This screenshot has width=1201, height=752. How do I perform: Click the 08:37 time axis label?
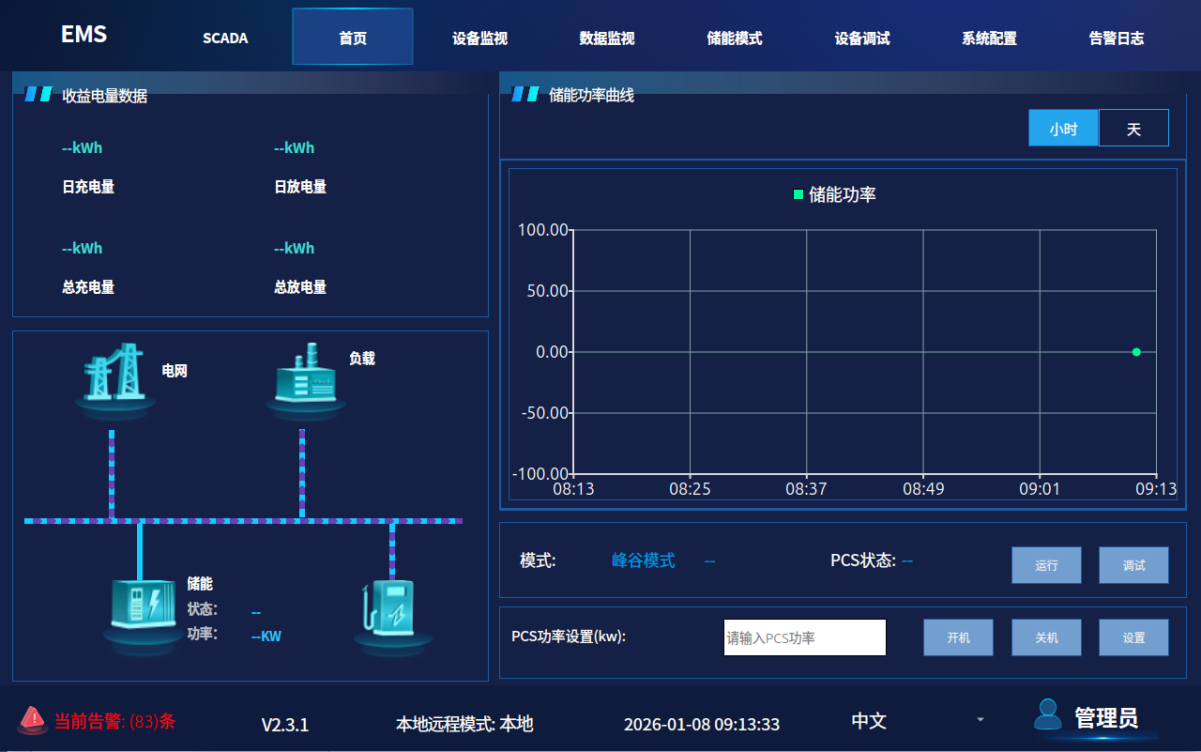(806, 489)
